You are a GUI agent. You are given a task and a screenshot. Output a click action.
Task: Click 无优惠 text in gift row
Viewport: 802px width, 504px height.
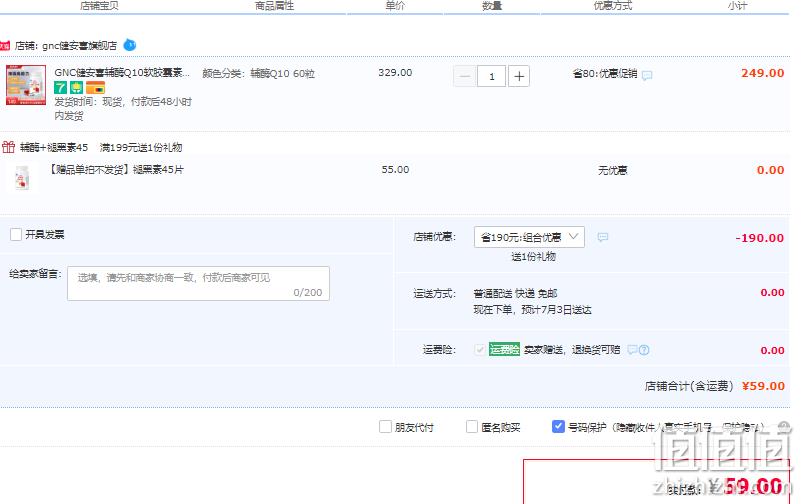pos(613,170)
